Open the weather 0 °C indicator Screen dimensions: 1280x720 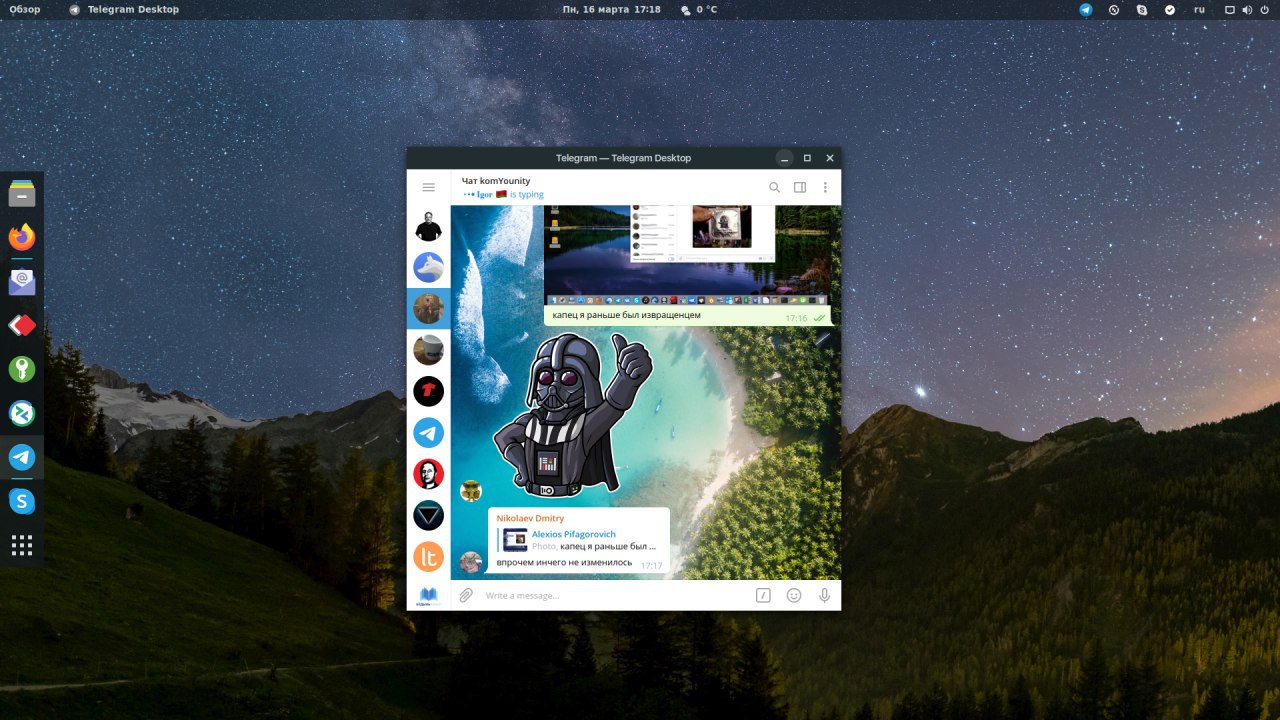click(698, 9)
